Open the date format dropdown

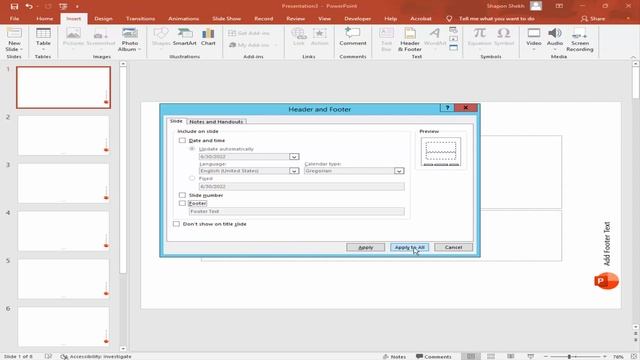pyautogui.click(x=294, y=157)
